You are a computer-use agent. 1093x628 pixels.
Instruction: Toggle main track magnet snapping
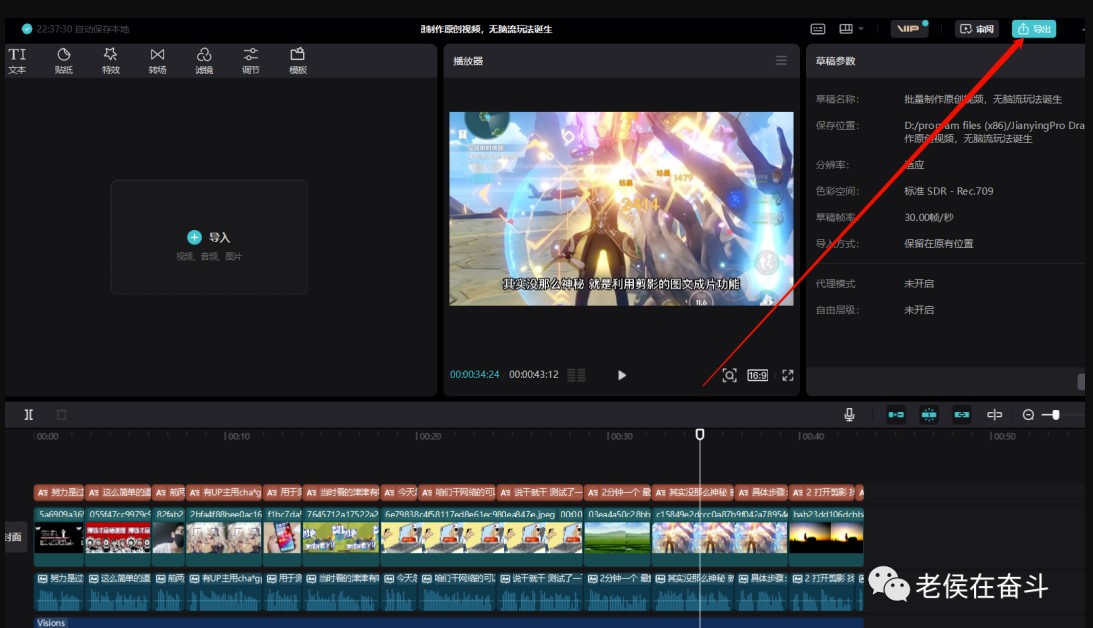pyautogui.click(x=896, y=414)
